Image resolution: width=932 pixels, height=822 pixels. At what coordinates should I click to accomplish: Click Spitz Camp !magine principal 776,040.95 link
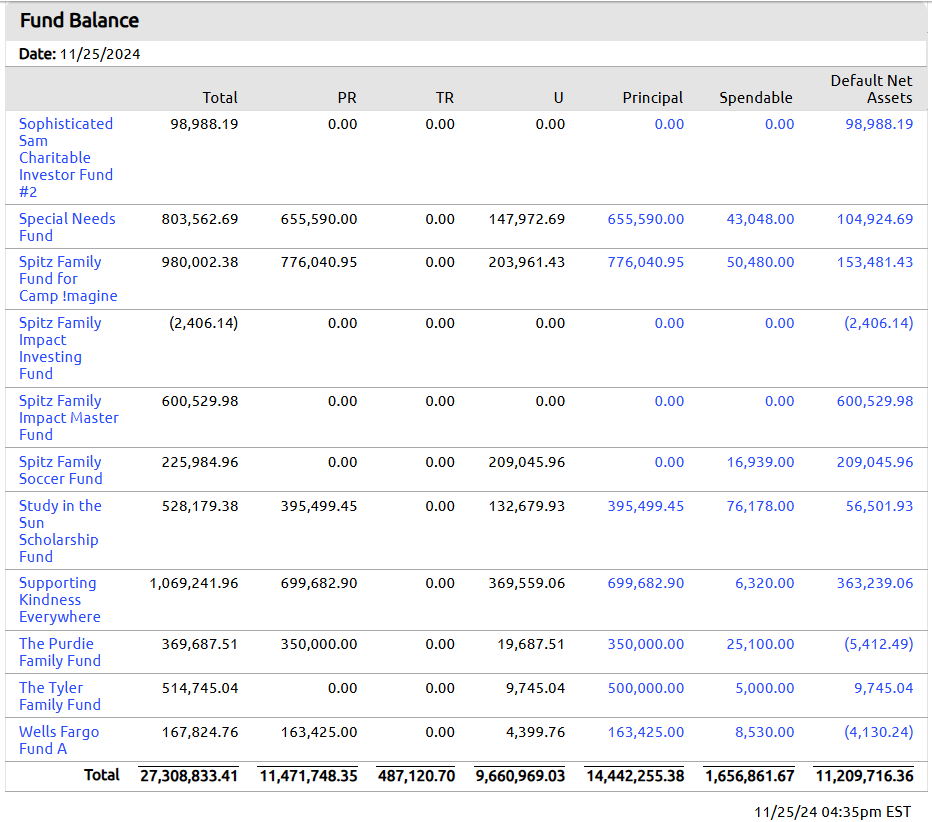click(x=646, y=262)
